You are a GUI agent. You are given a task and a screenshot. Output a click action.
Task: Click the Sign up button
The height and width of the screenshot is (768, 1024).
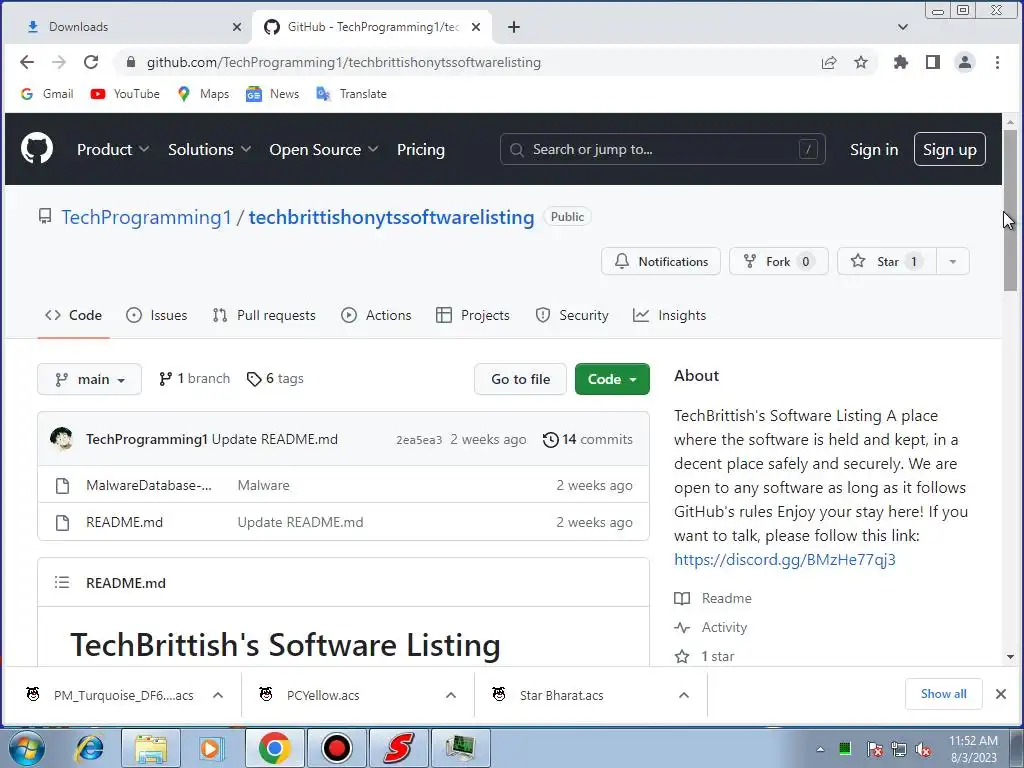[x=950, y=150]
